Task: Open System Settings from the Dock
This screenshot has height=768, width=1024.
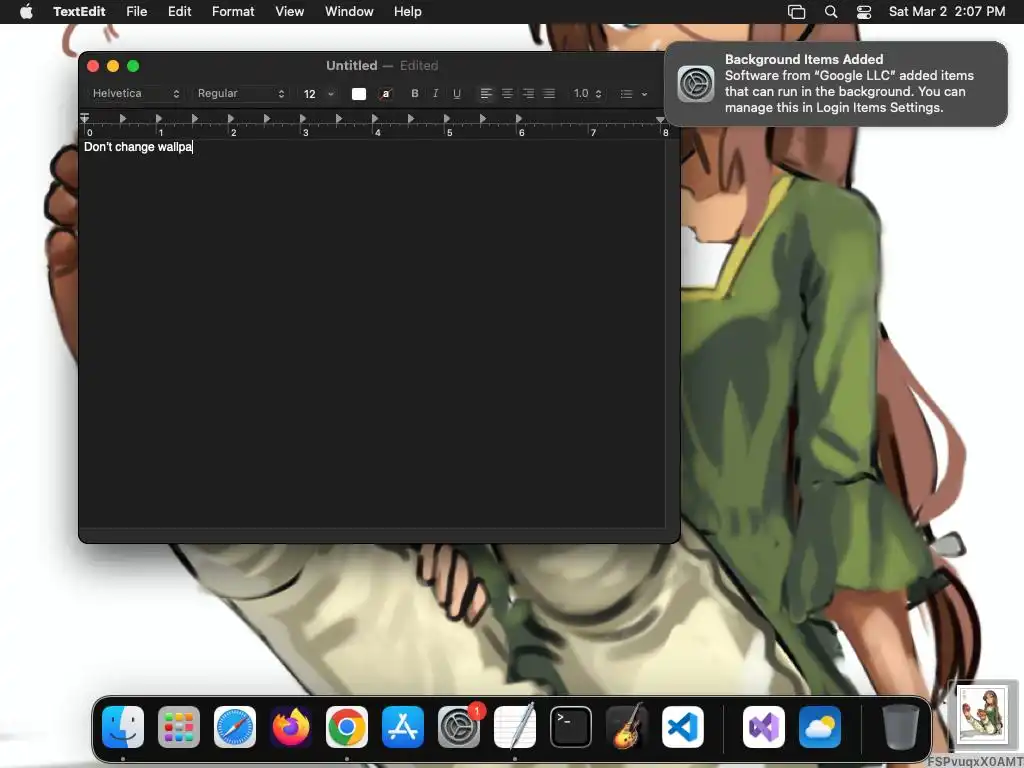Action: click(x=459, y=727)
